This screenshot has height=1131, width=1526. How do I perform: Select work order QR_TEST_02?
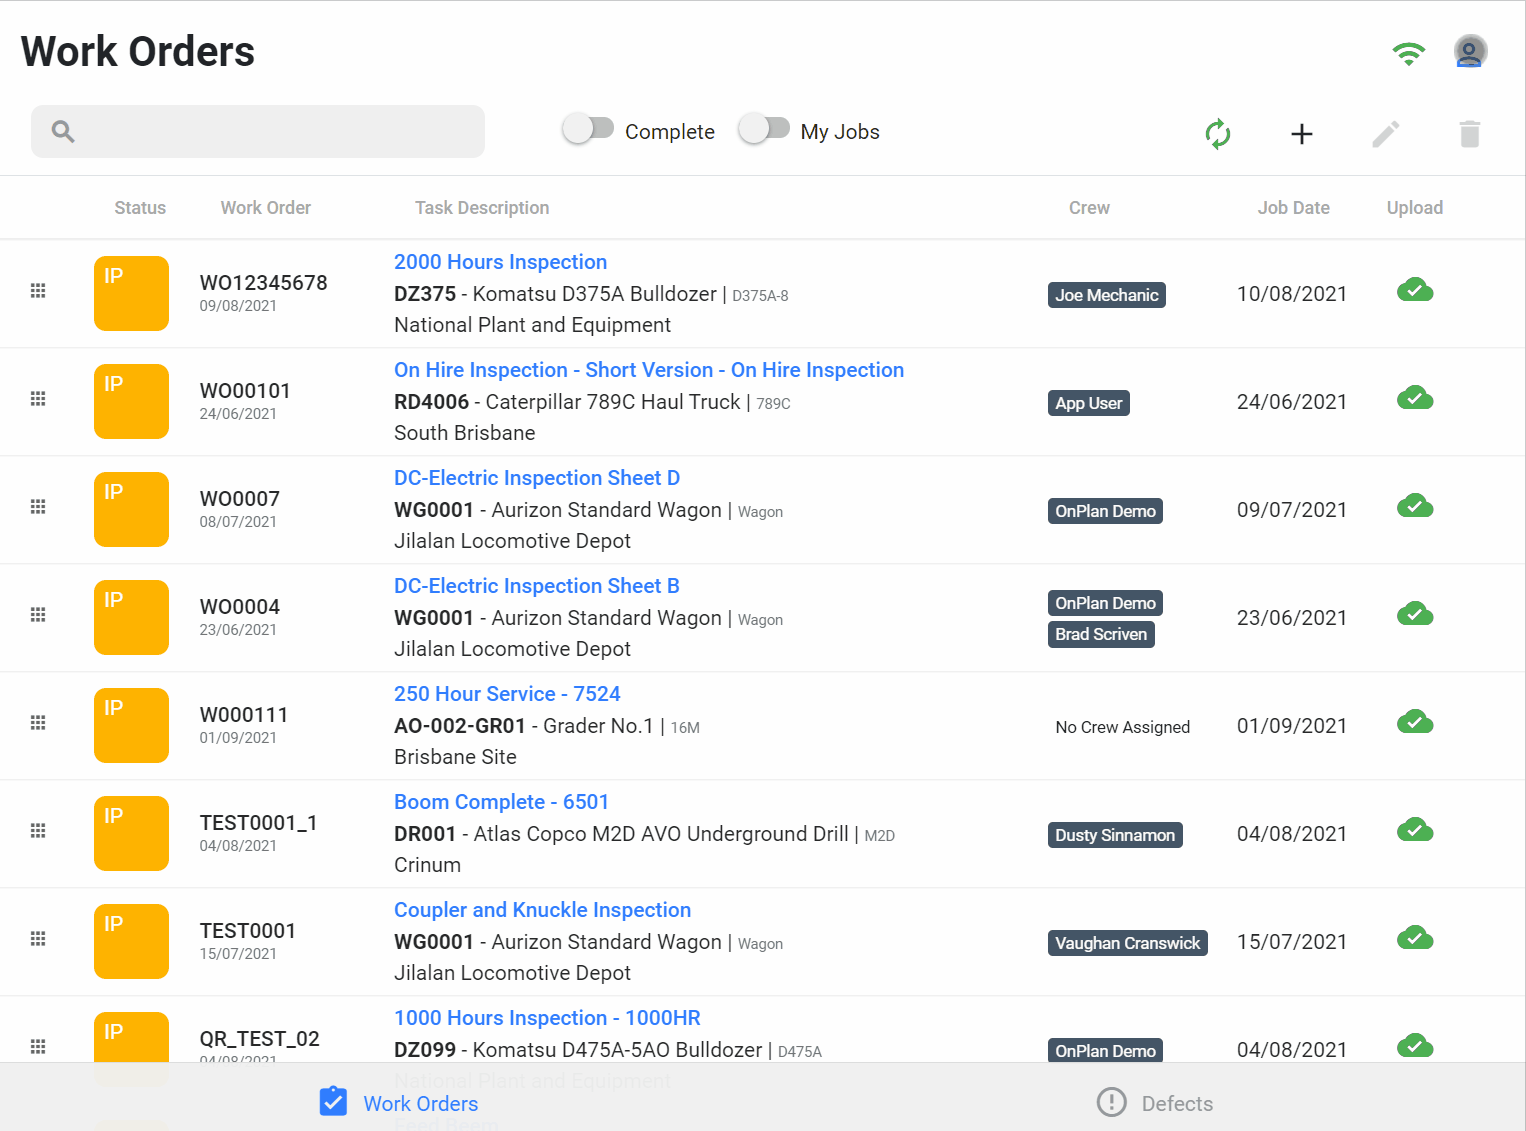(259, 1039)
